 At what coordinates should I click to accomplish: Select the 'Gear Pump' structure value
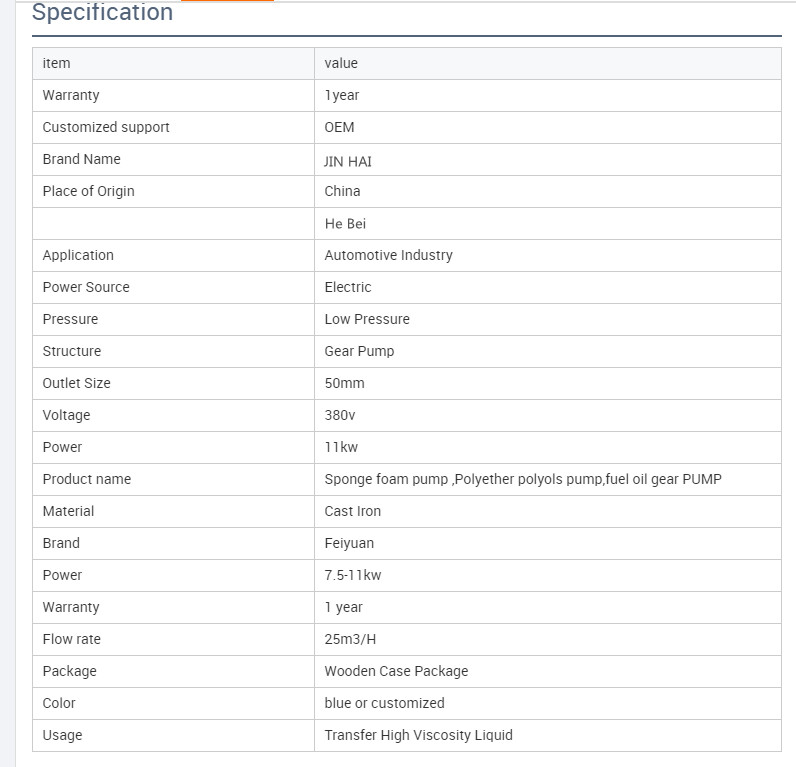click(359, 351)
